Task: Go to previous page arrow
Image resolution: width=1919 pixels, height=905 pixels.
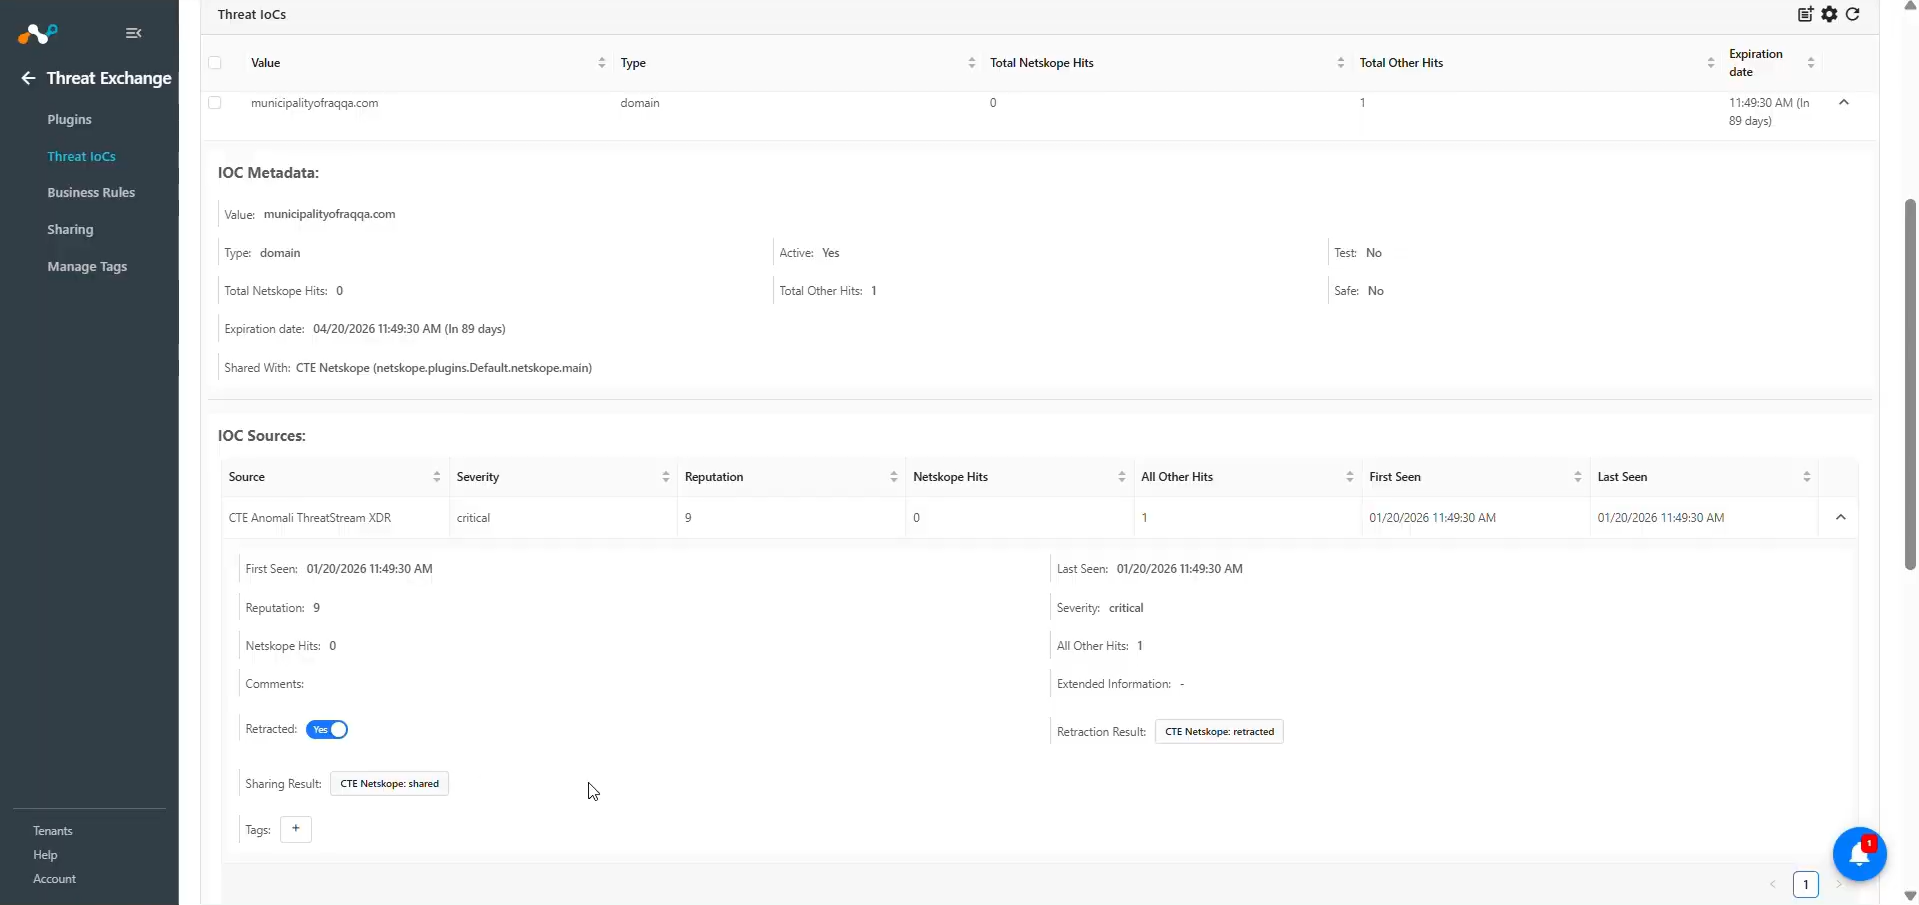Action: click(1773, 885)
